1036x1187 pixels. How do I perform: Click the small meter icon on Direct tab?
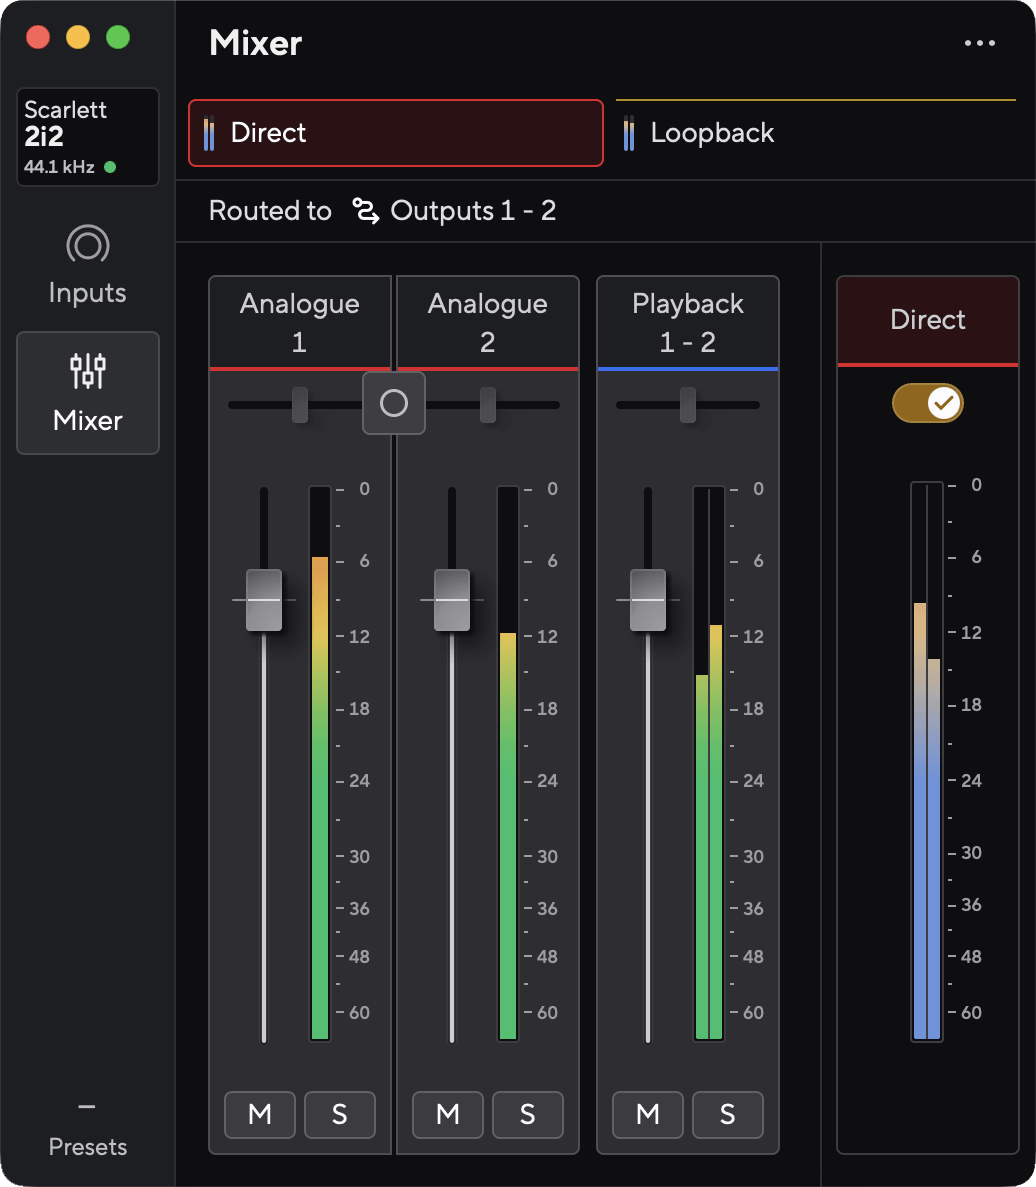point(209,133)
